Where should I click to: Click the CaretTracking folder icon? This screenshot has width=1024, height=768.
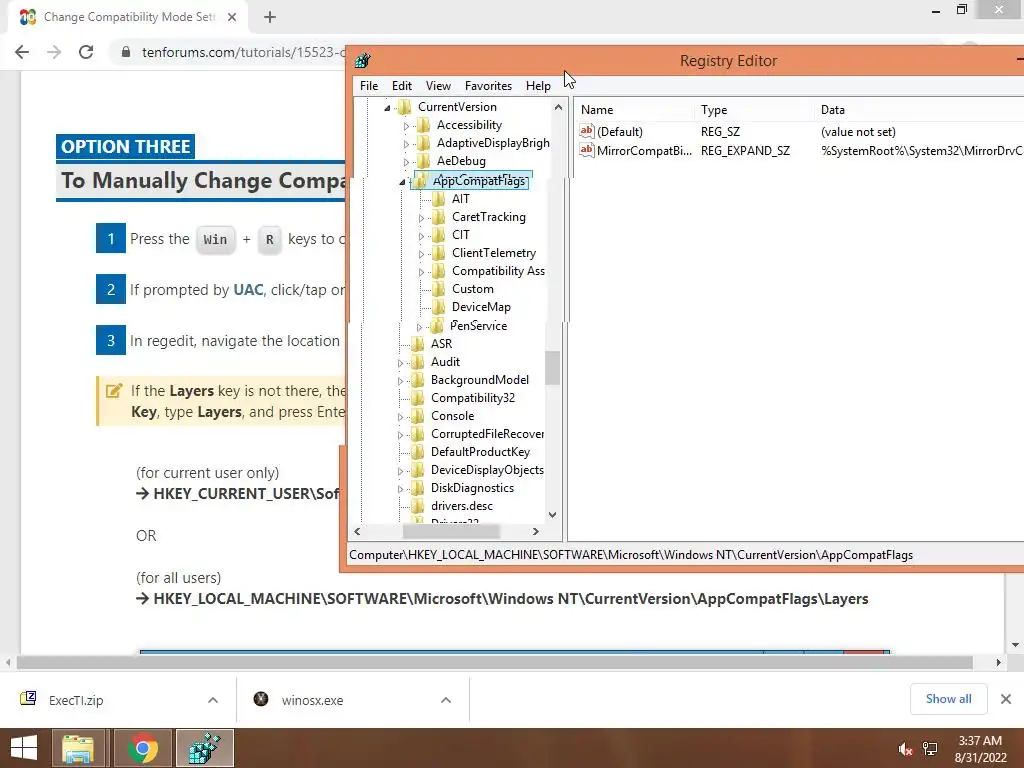[x=439, y=217]
